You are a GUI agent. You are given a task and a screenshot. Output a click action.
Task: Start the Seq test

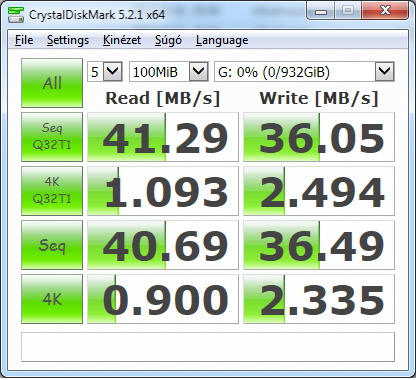coord(52,245)
